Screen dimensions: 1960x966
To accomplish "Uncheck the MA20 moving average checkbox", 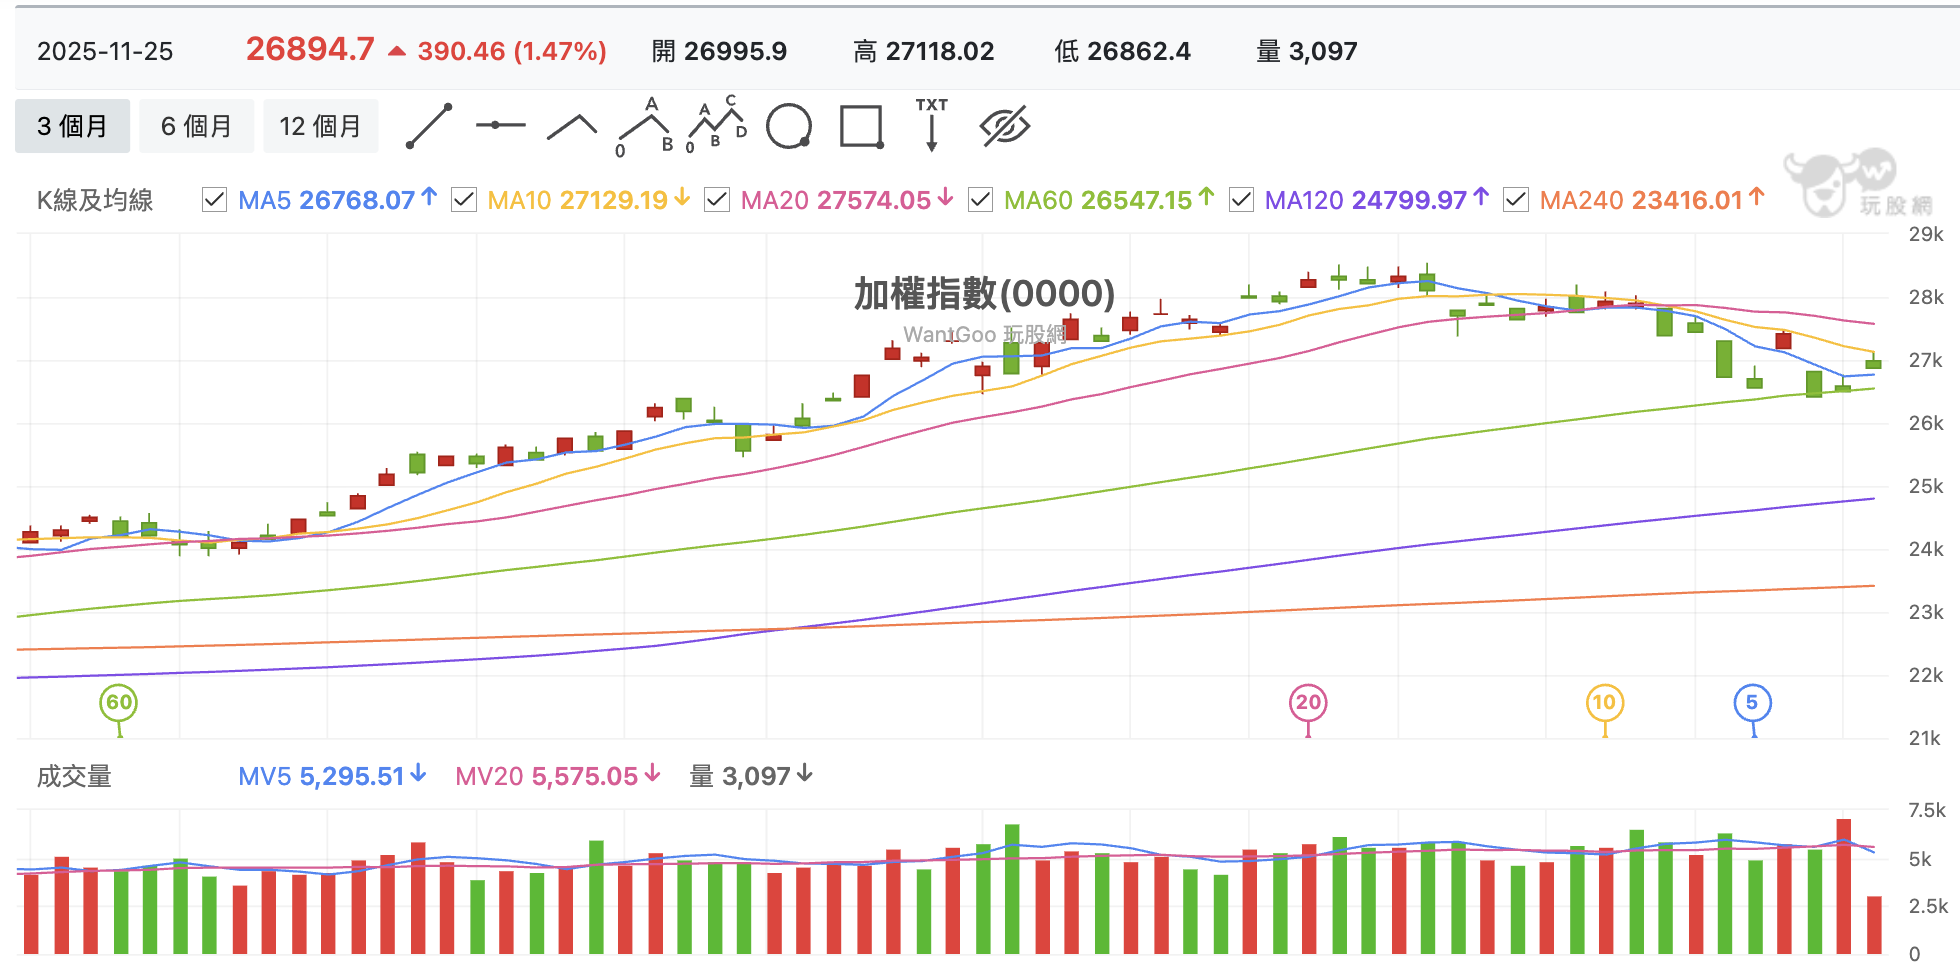I will pos(717,200).
